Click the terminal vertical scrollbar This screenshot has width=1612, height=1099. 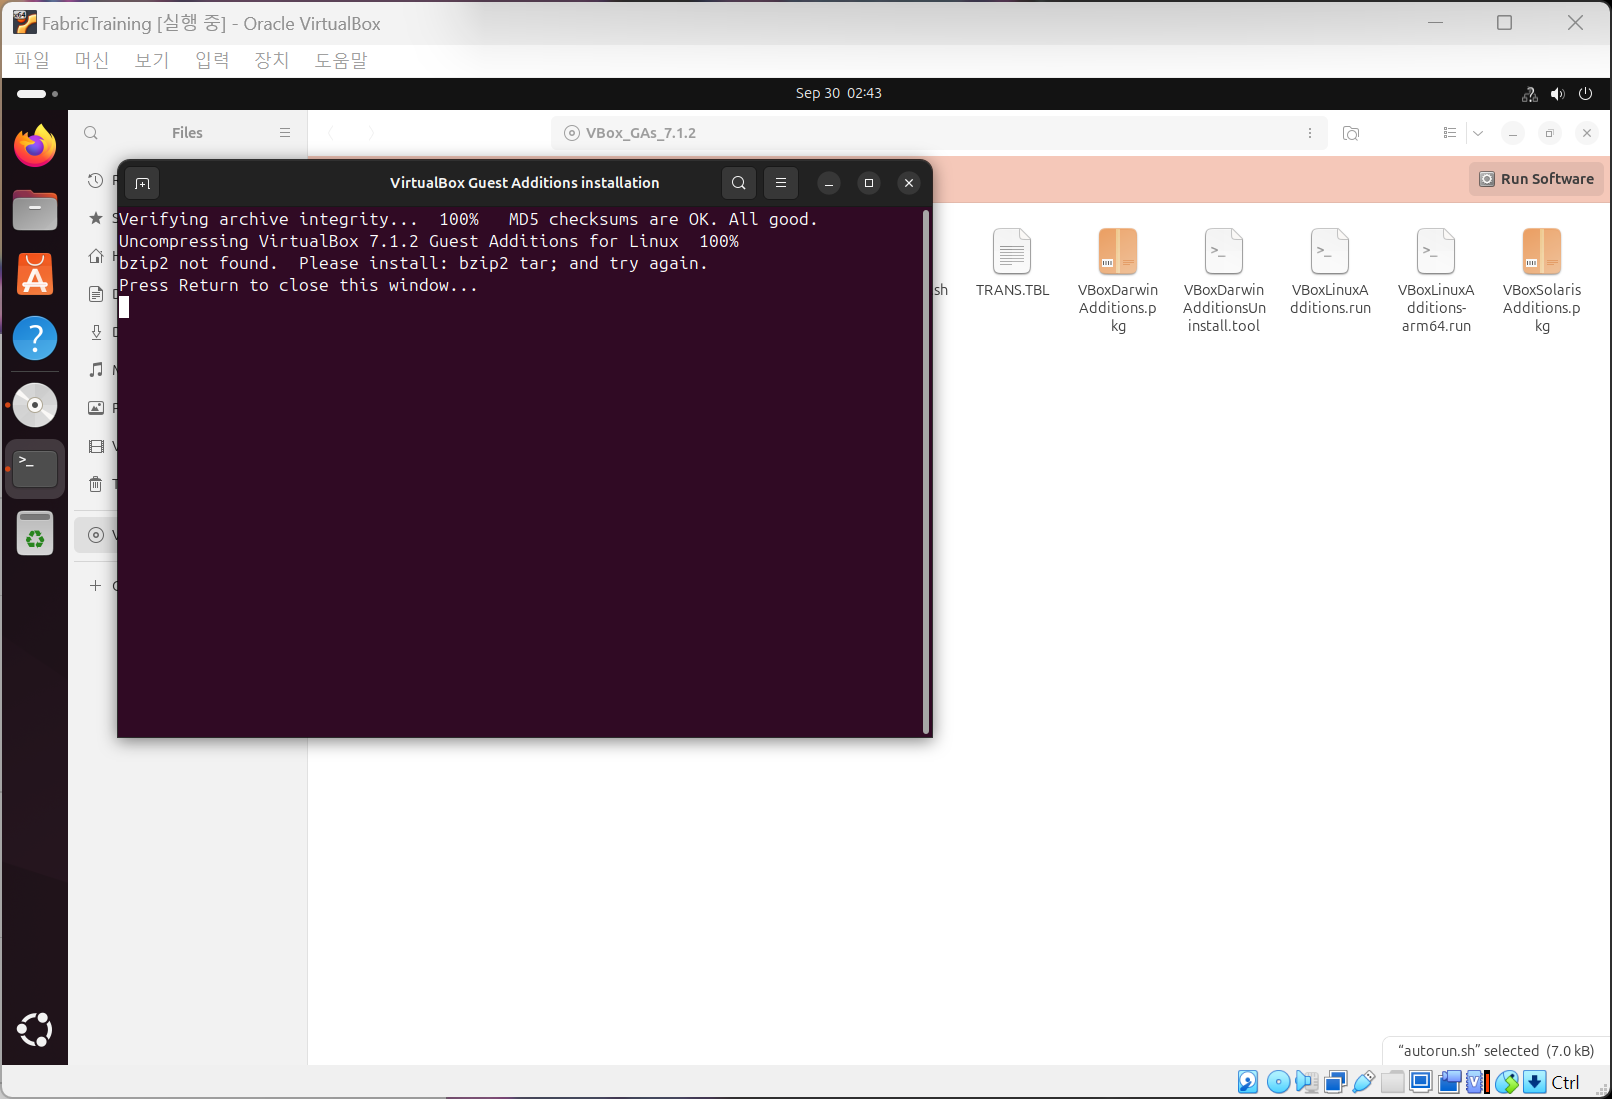click(927, 472)
